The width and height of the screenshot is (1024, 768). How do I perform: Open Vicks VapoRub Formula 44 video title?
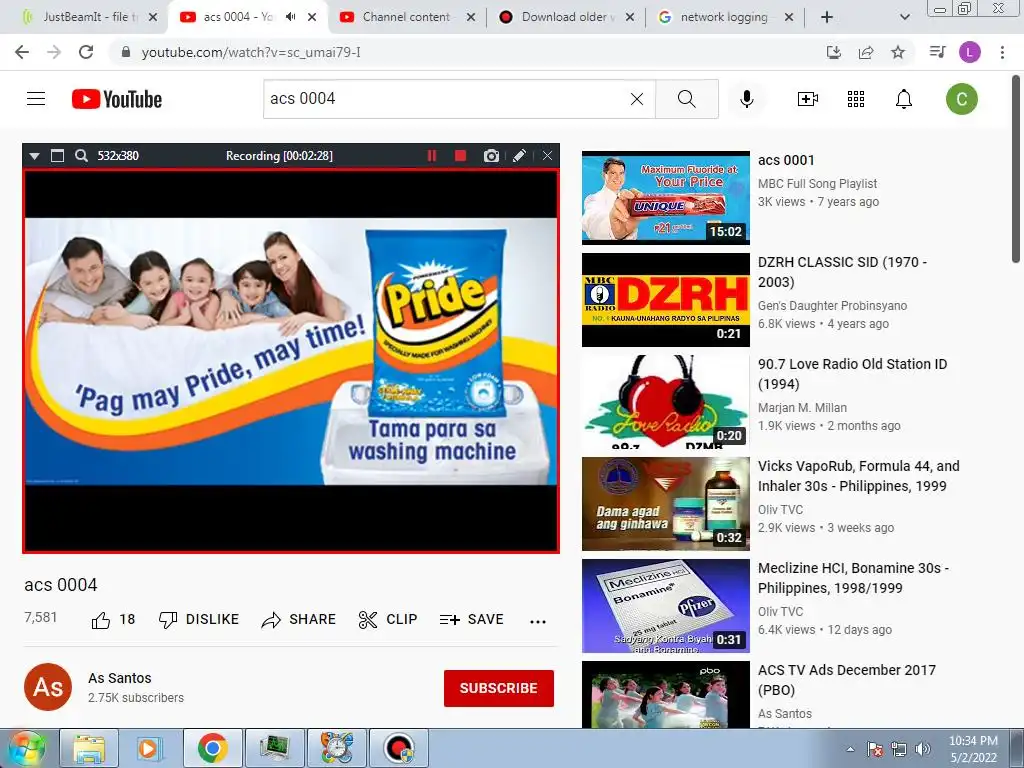(x=859, y=476)
